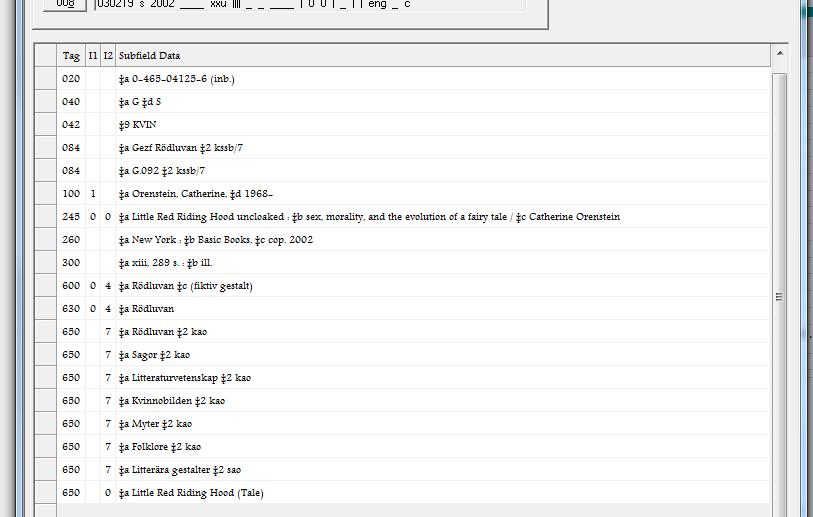Select 'Myter ‡2 kao' subject field
813x517 pixels.
[x=156, y=424]
